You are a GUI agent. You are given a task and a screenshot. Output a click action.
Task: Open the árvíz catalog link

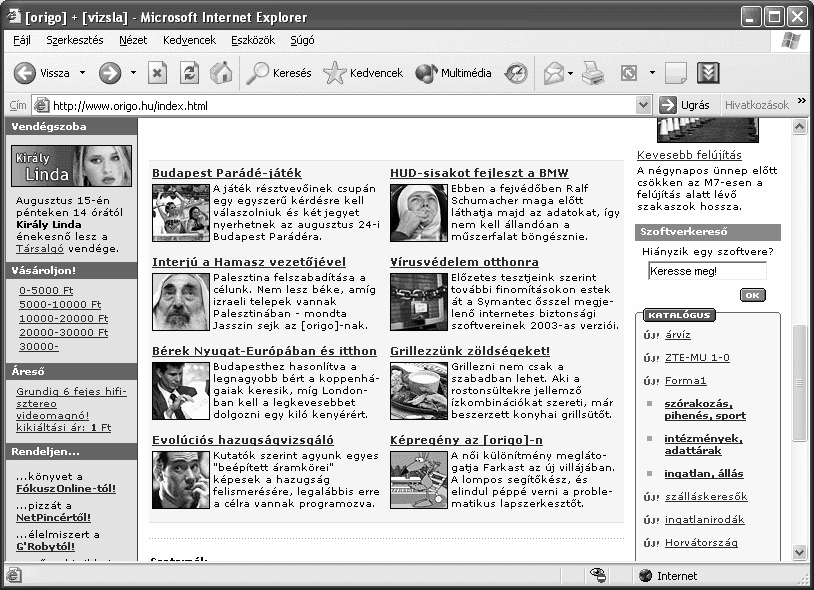click(677, 335)
